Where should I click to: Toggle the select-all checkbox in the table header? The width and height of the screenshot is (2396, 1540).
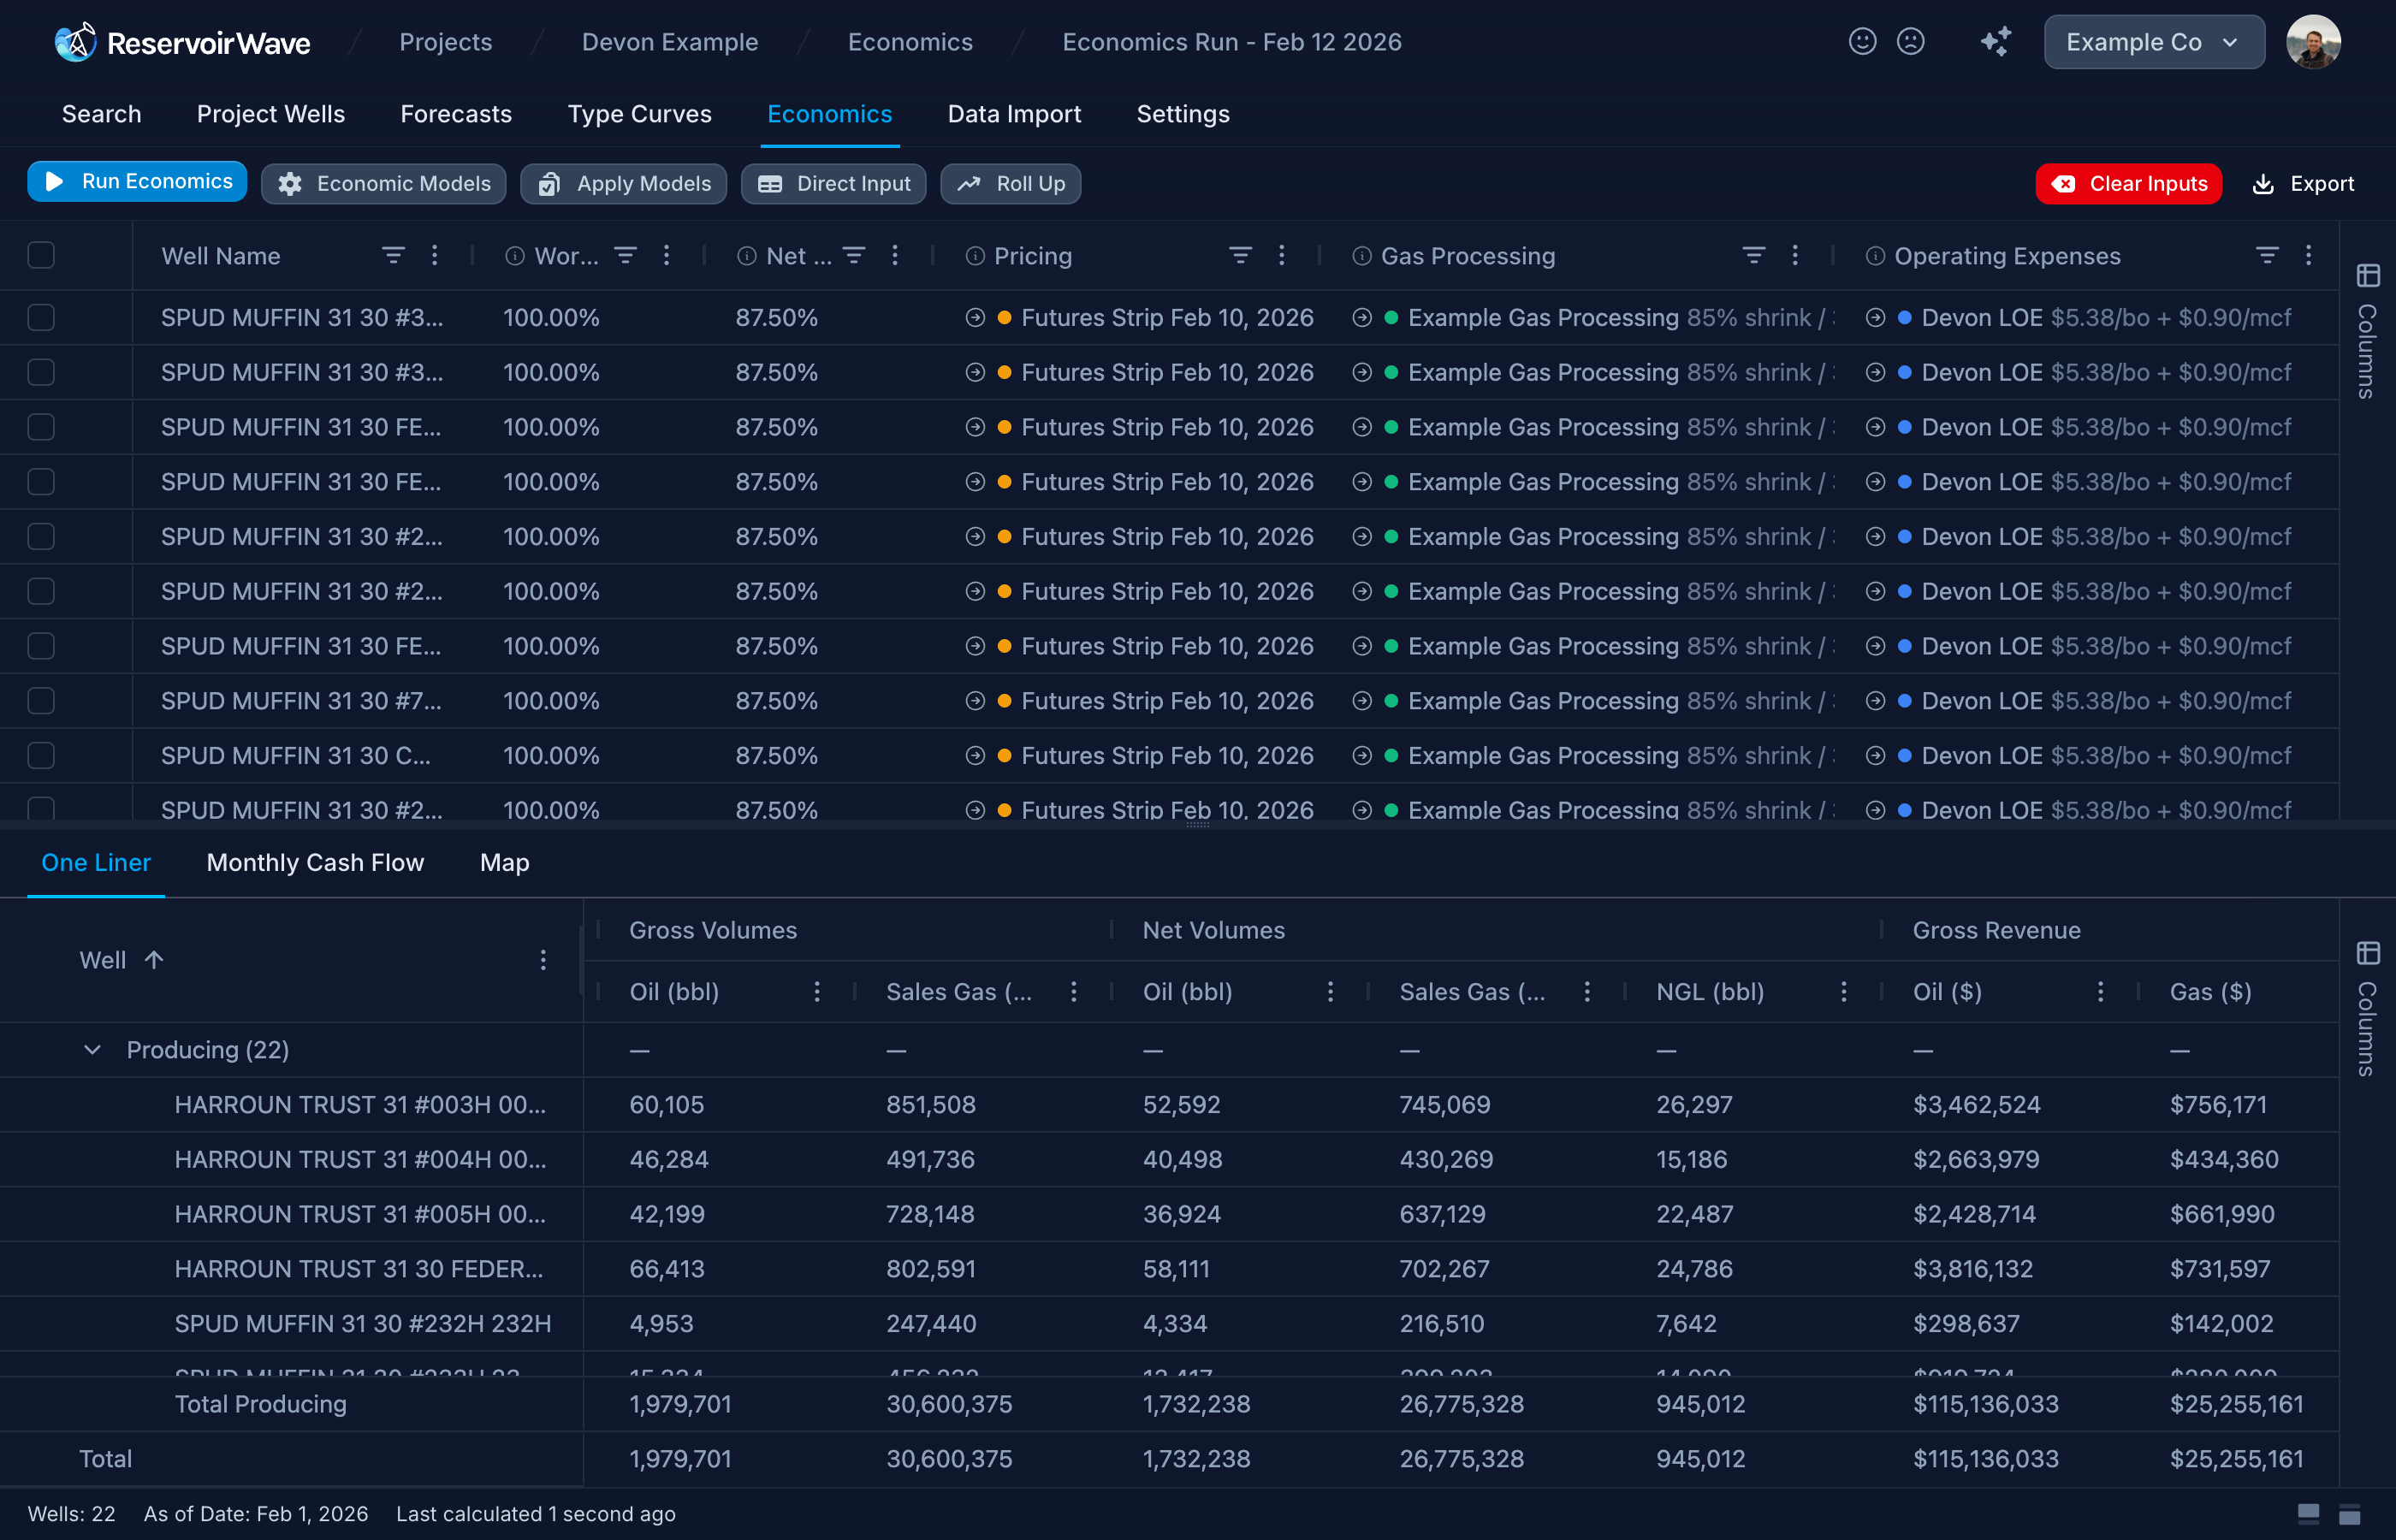coord(41,256)
